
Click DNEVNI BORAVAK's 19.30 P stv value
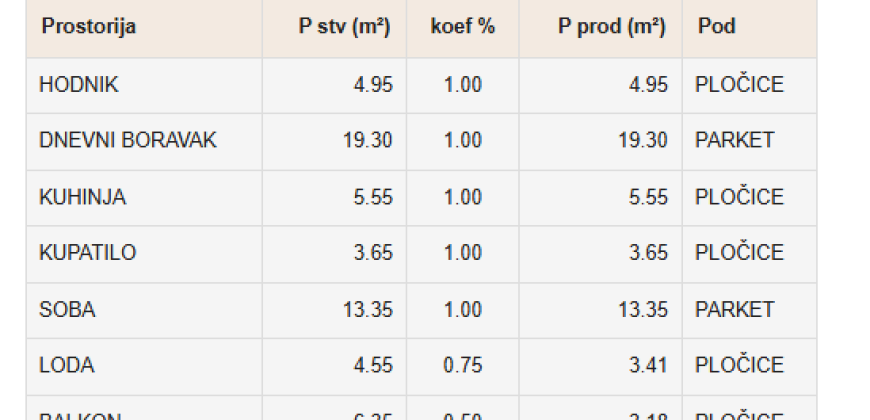coord(367,141)
